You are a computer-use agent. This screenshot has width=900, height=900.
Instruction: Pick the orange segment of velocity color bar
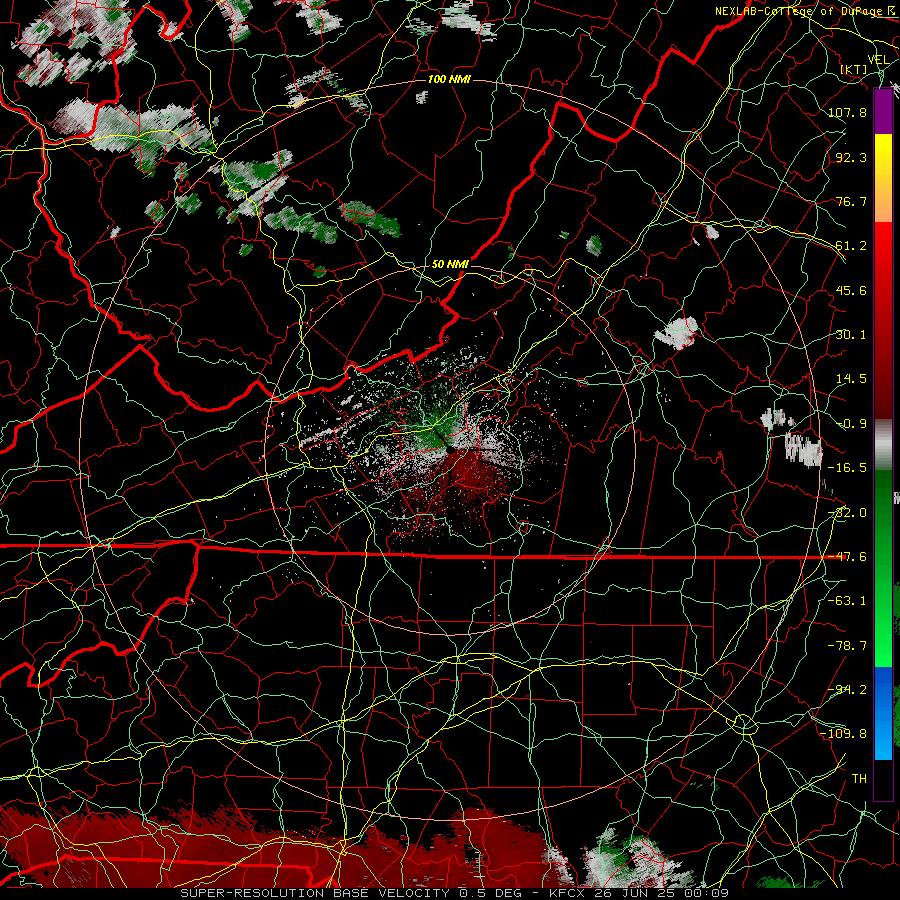tap(883, 201)
